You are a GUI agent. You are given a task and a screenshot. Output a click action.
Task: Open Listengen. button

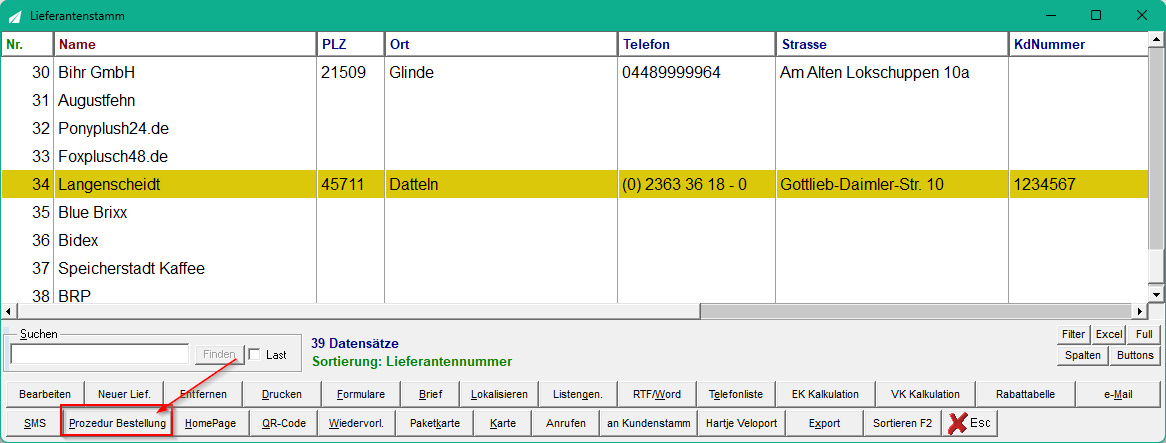(x=578, y=394)
